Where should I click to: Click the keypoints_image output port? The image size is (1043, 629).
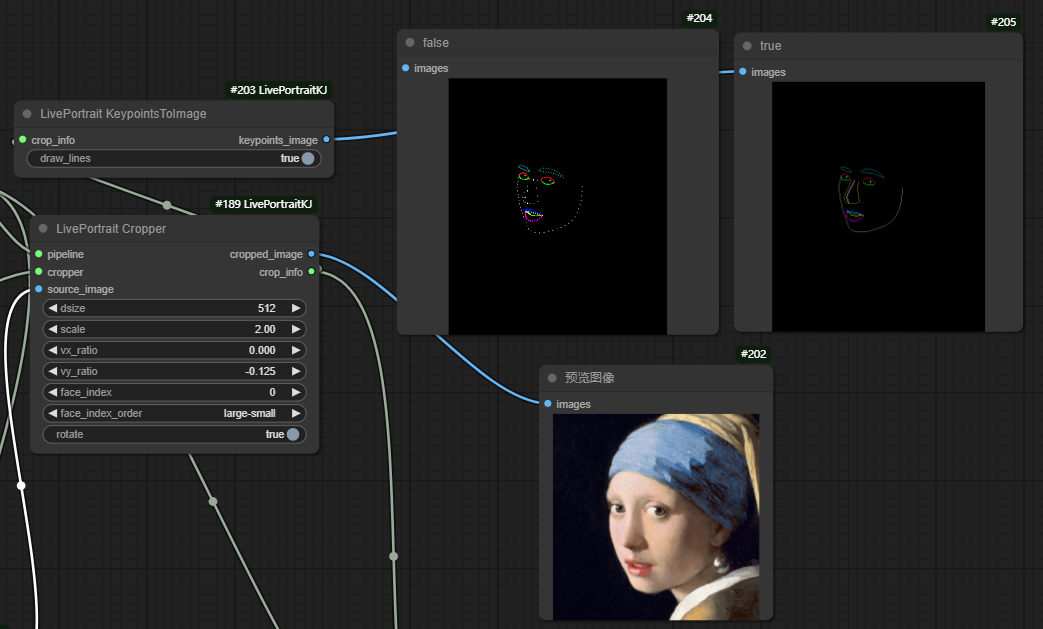click(326, 140)
